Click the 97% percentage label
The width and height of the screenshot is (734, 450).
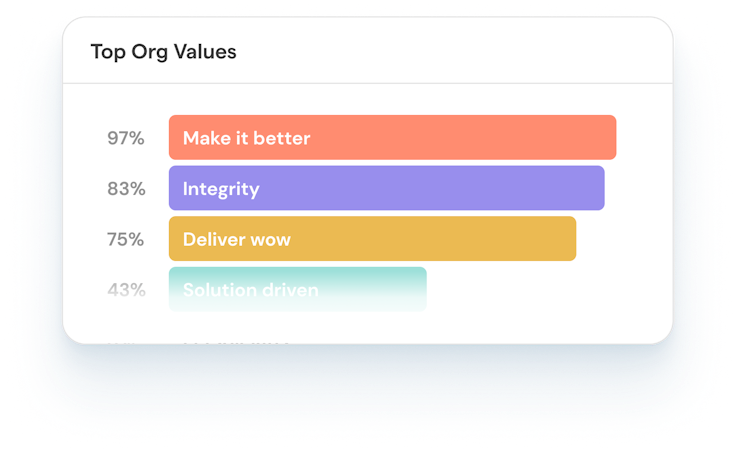point(125,138)
